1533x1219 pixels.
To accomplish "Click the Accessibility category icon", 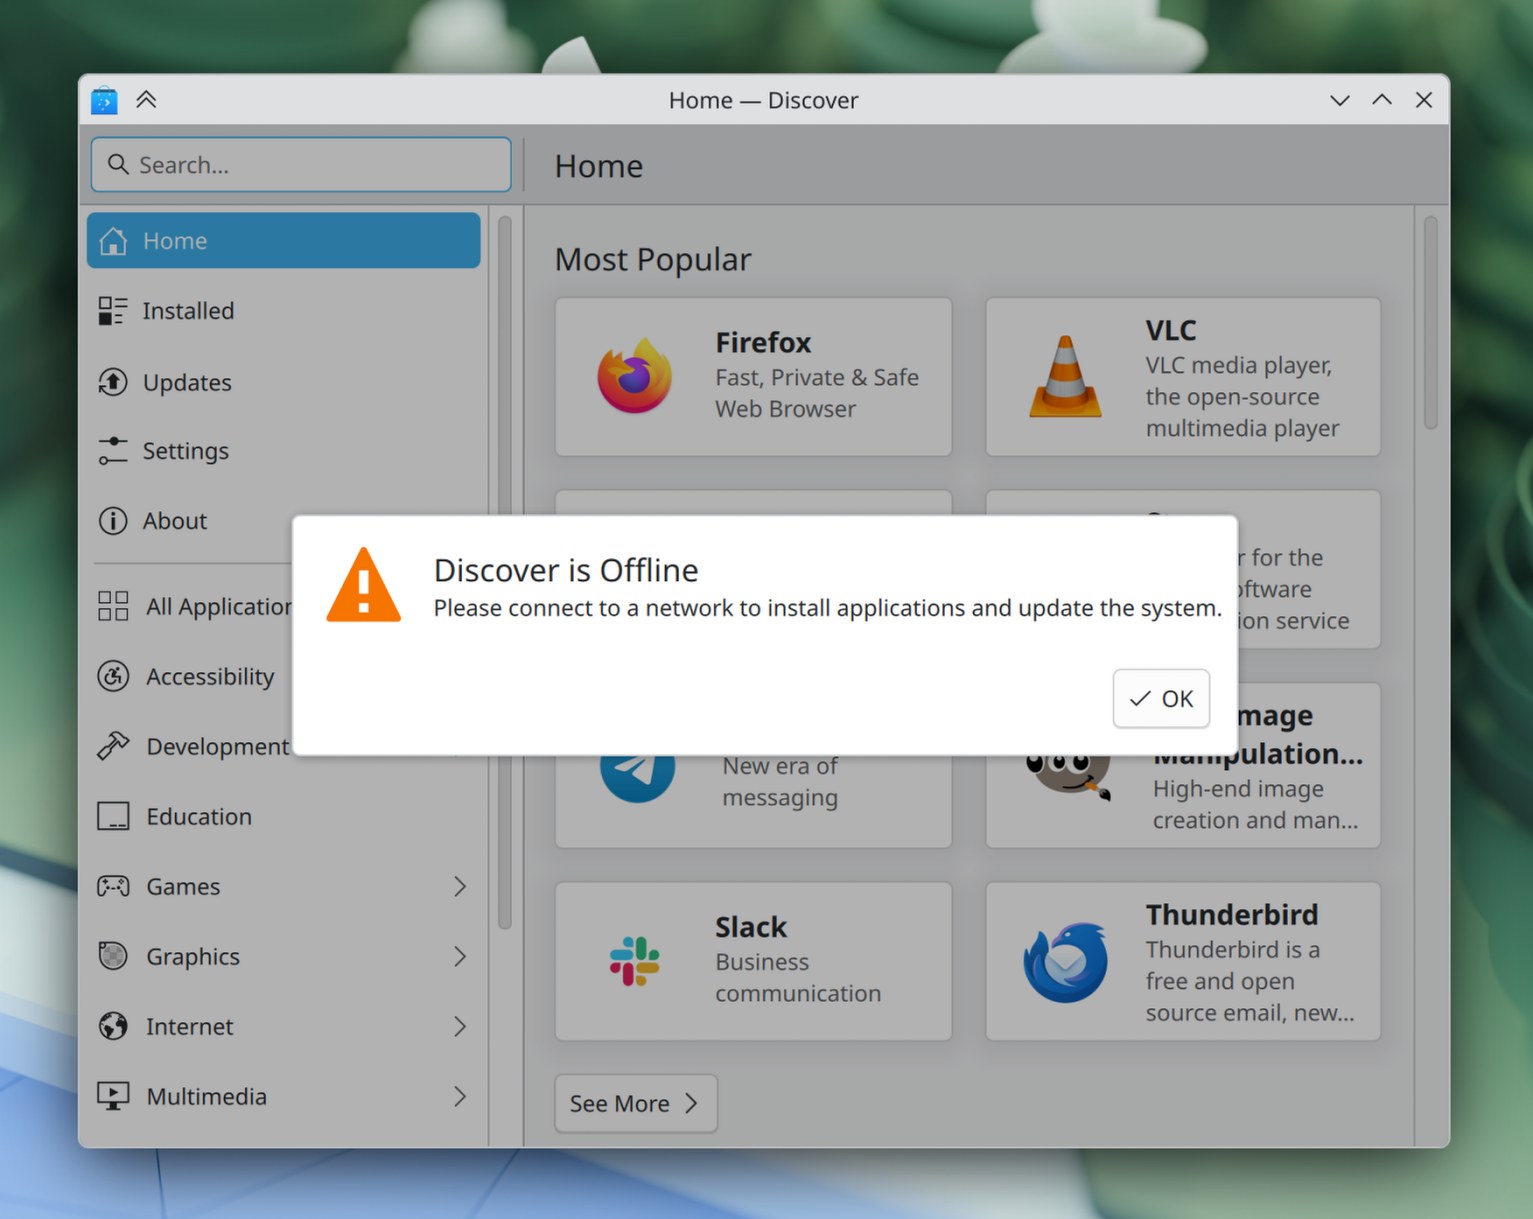I will (x=113, y=676).
